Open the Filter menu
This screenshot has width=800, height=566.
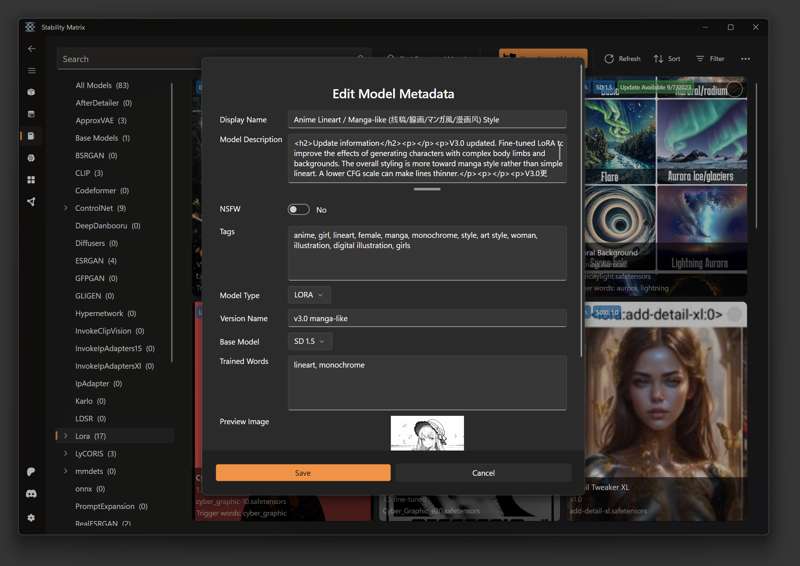tap(710, 59)
